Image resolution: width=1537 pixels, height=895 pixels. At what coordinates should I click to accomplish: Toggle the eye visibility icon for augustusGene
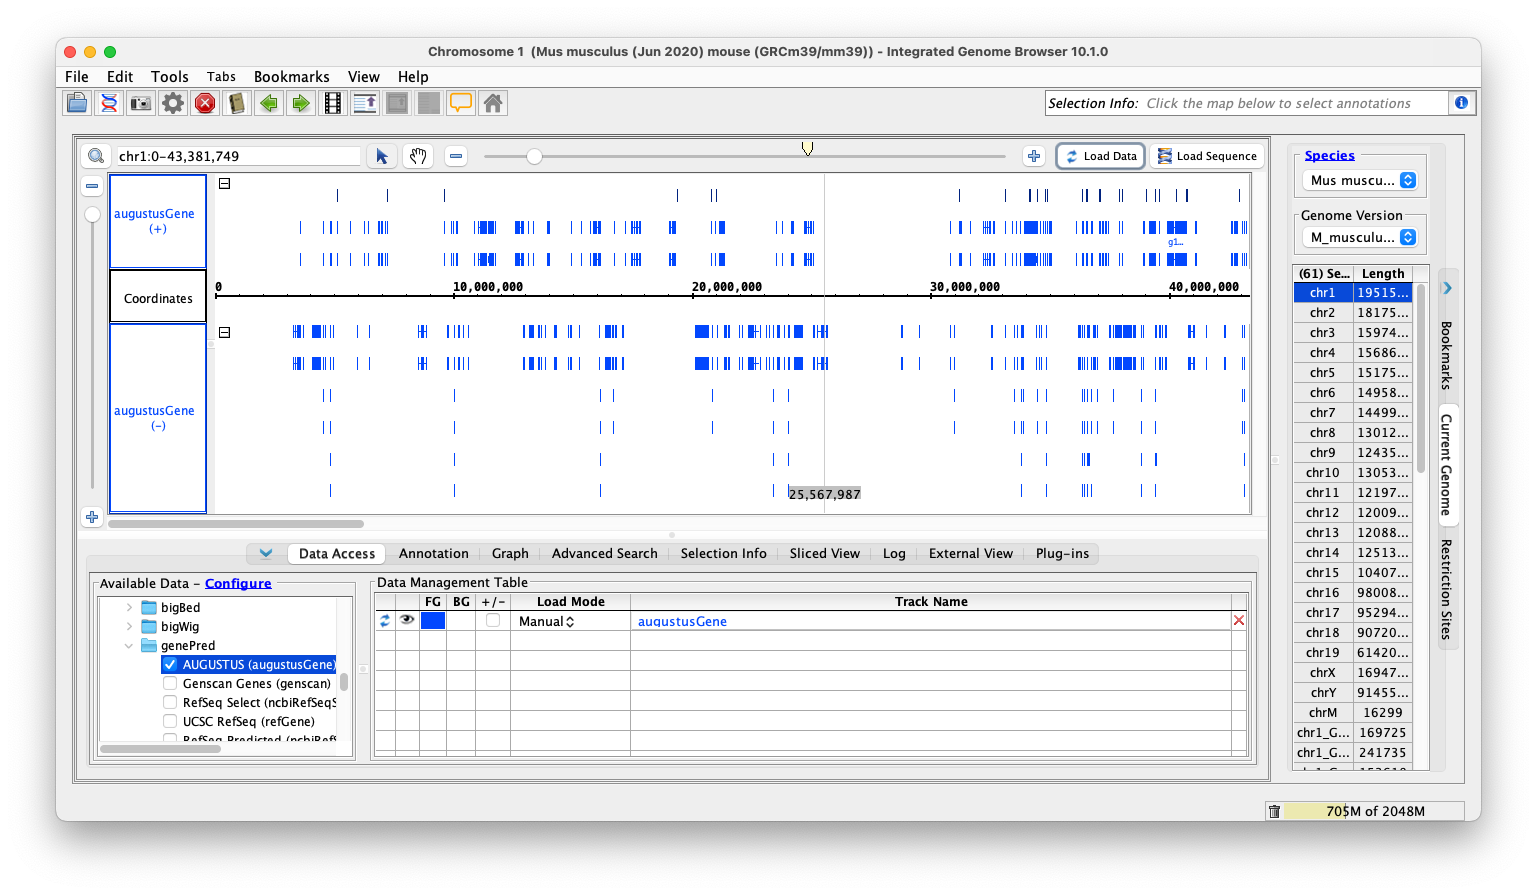click(407, 621)
